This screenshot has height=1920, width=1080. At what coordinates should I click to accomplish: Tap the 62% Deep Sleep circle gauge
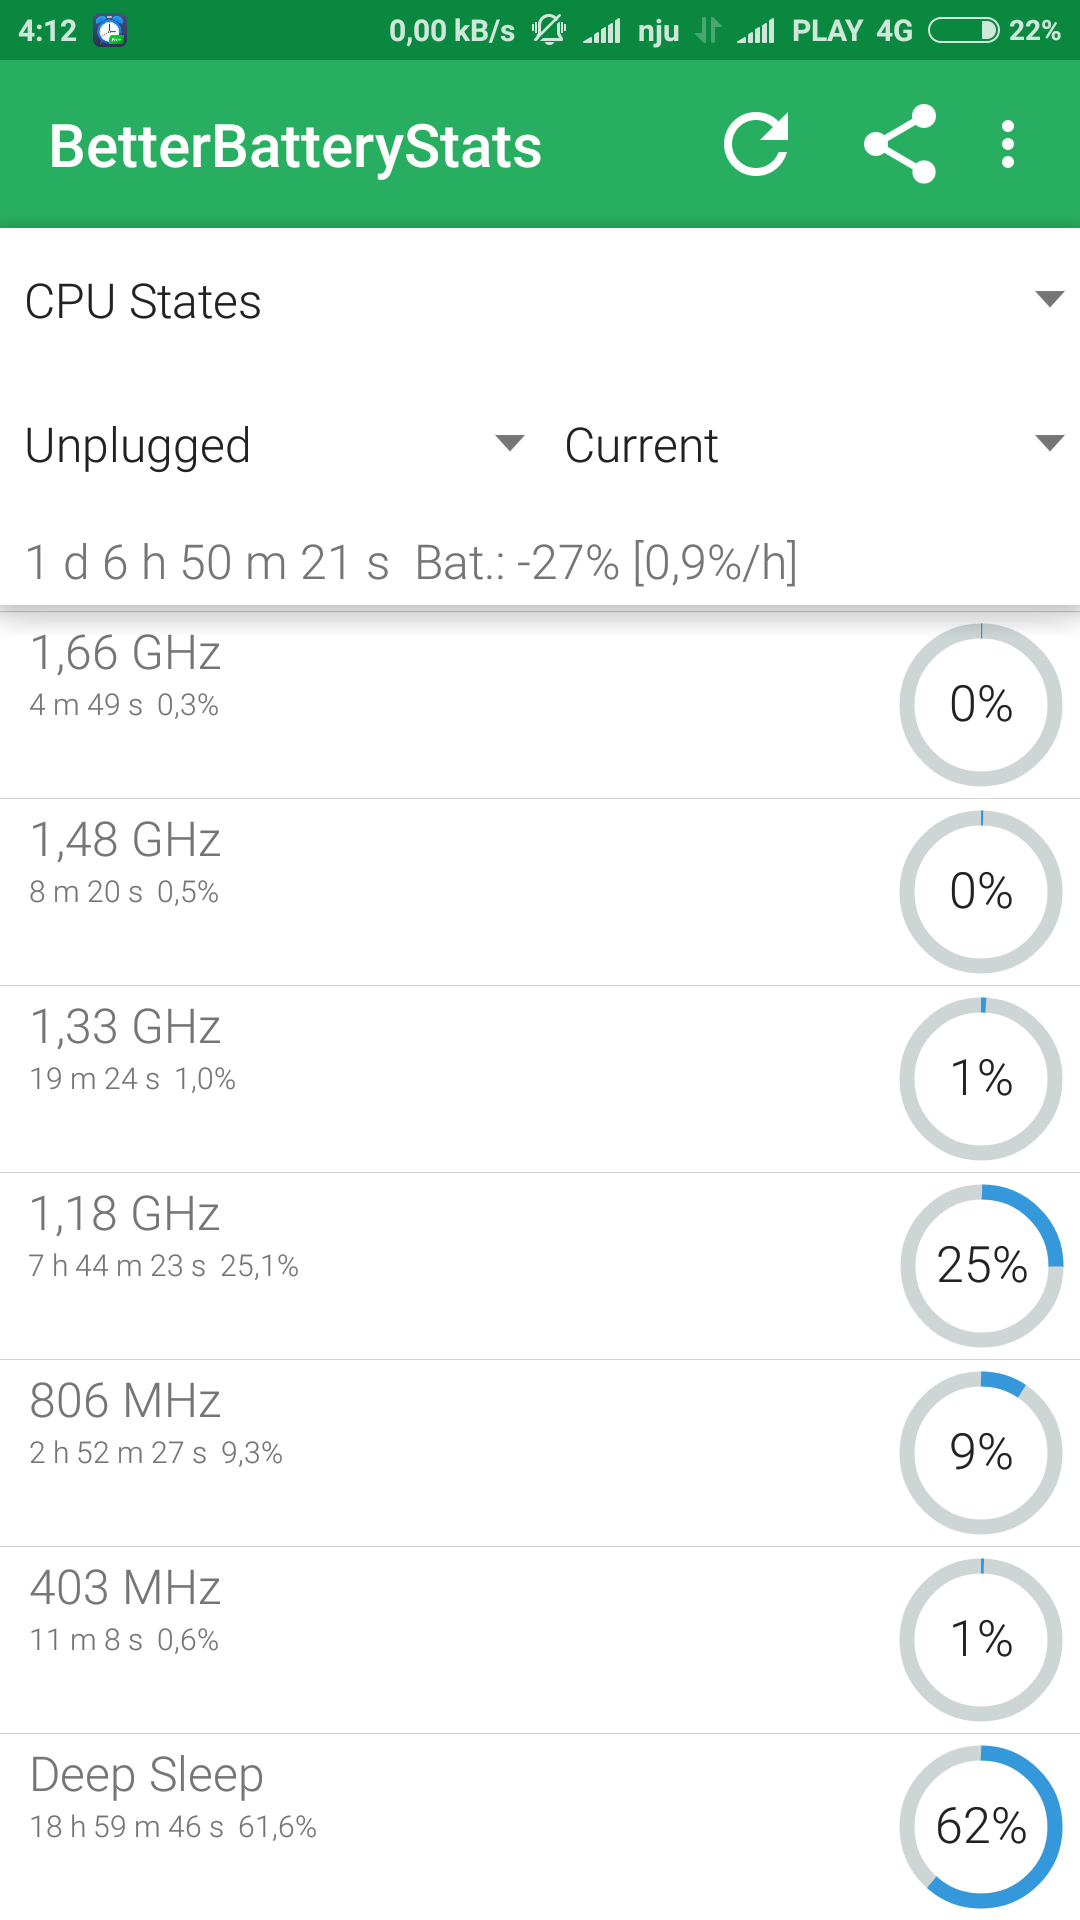(x=981, y=1826)
